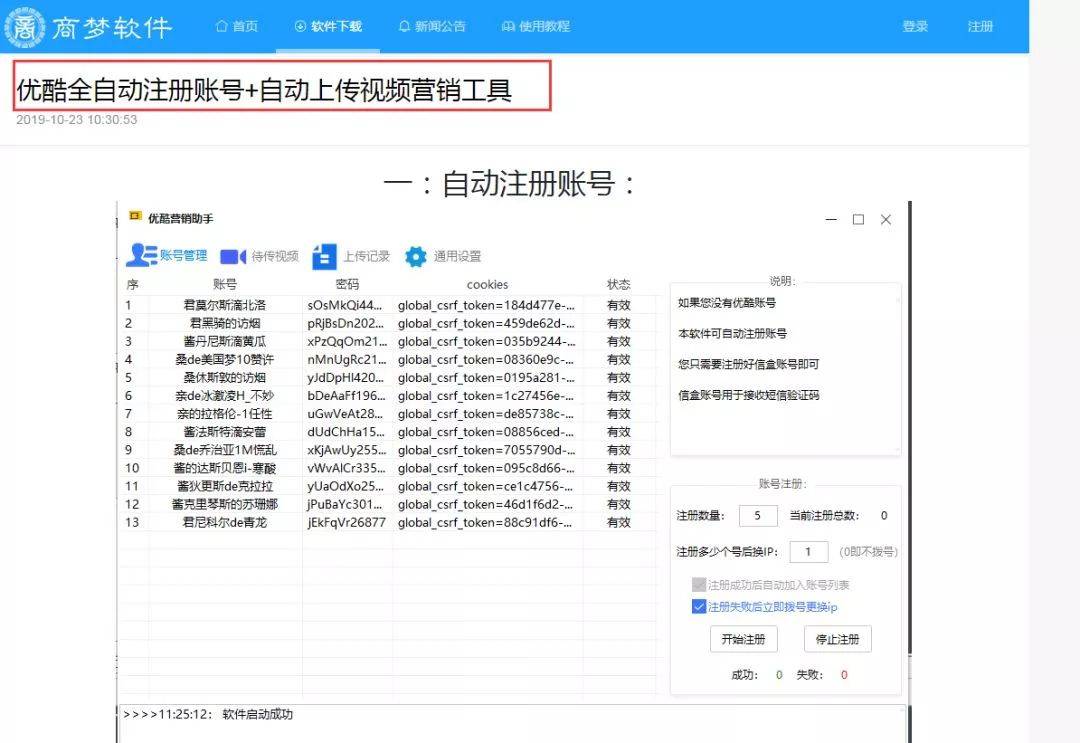Viewport: 1080px width, 743px height.
Task: Click the 商梦软件 round logo icon
Action: click(25, 27)
